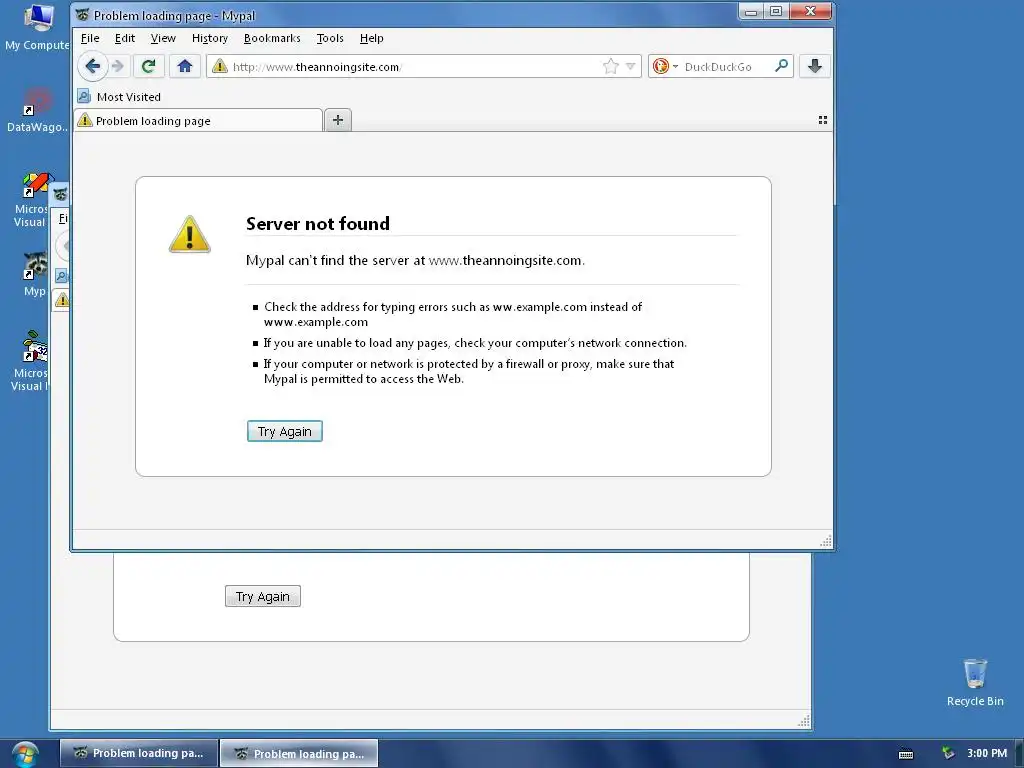Select the Mypal desktop shortcut icon
Screen dimensions: 1024x768
(x=35, y=274)
